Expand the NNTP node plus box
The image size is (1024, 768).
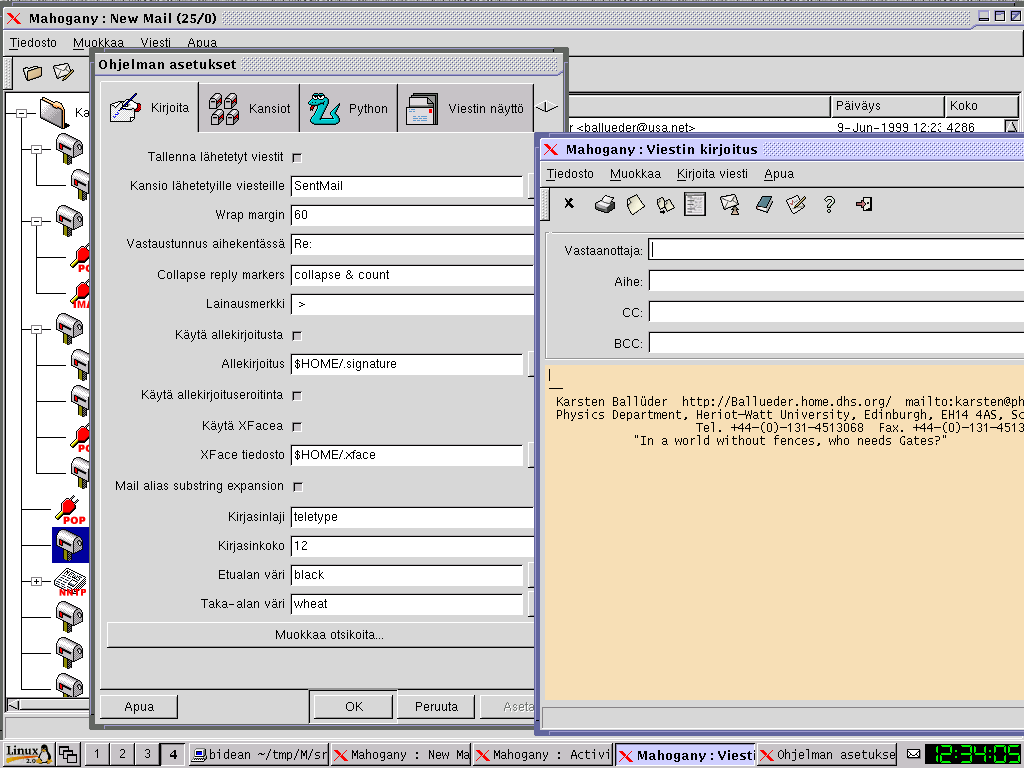point(37,581)
